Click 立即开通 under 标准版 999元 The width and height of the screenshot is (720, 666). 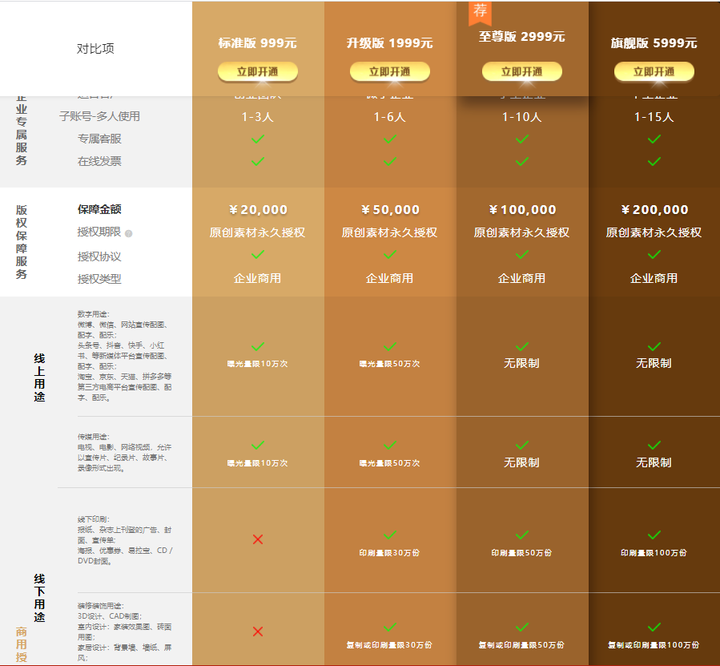[x=258, y=72]
